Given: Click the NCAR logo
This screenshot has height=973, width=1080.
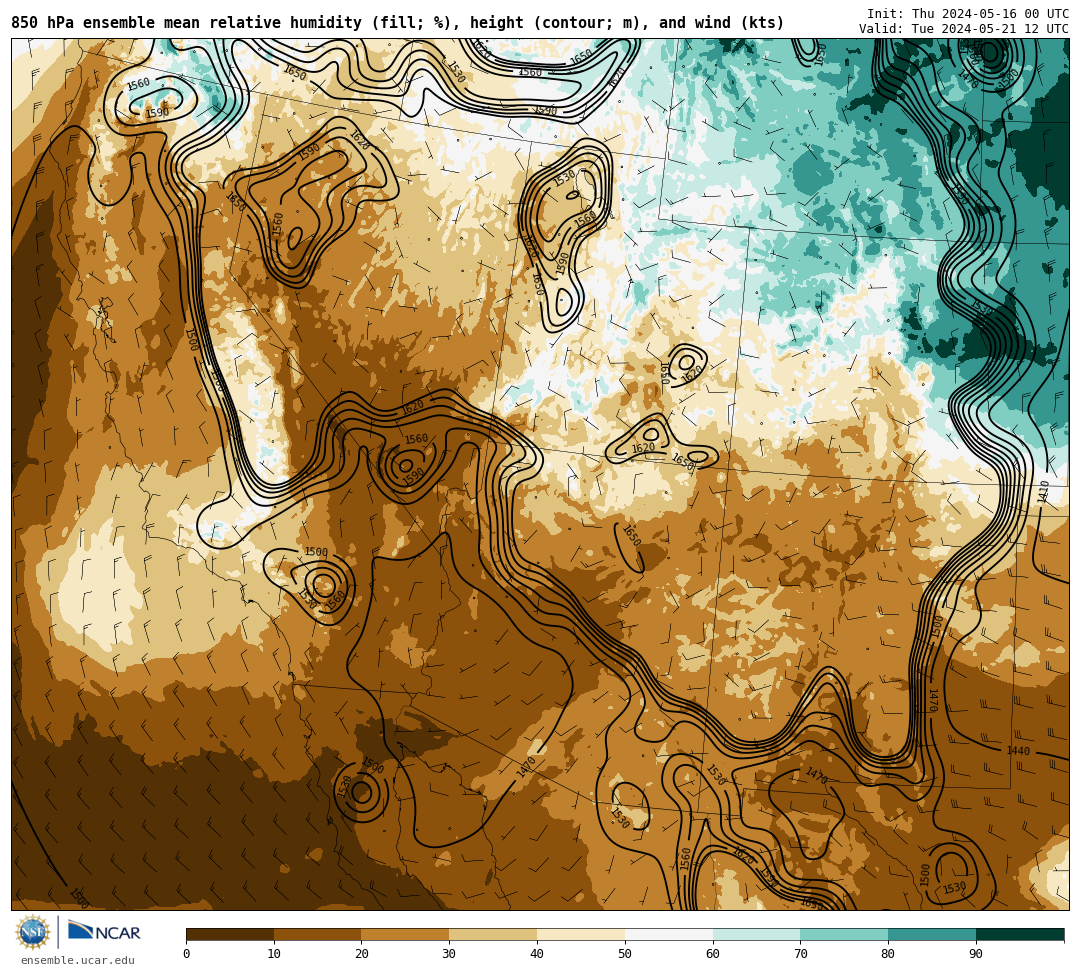Looking at the screenshot, I should (x=104, y=932).
